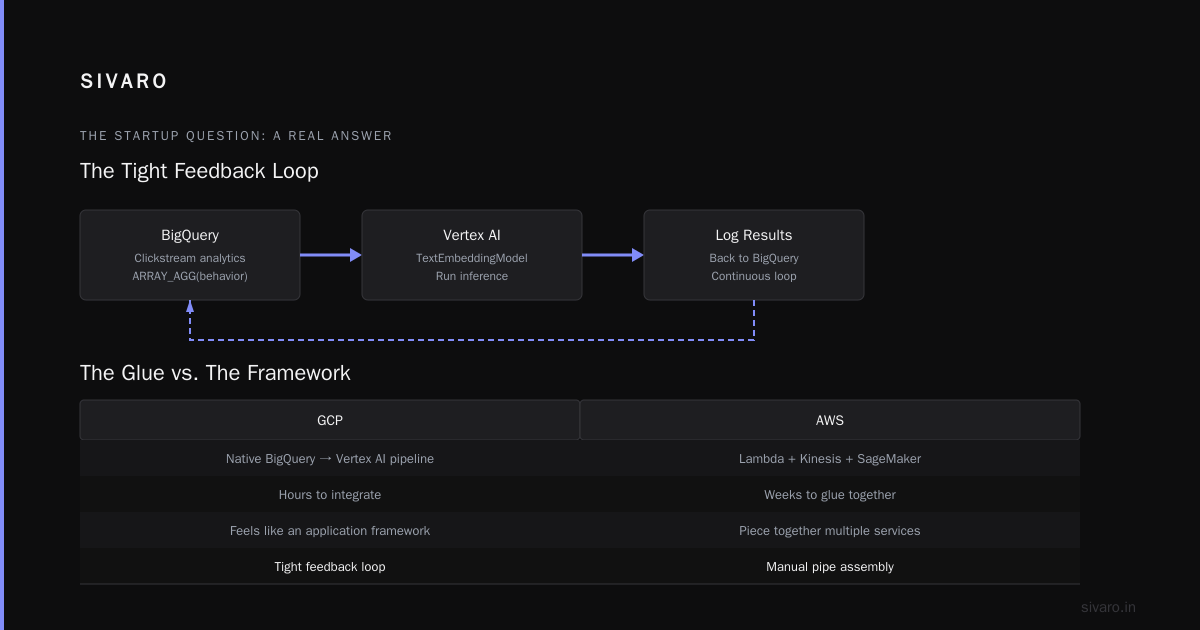Click the Vertex AI box title

click(x=472, y=235)
